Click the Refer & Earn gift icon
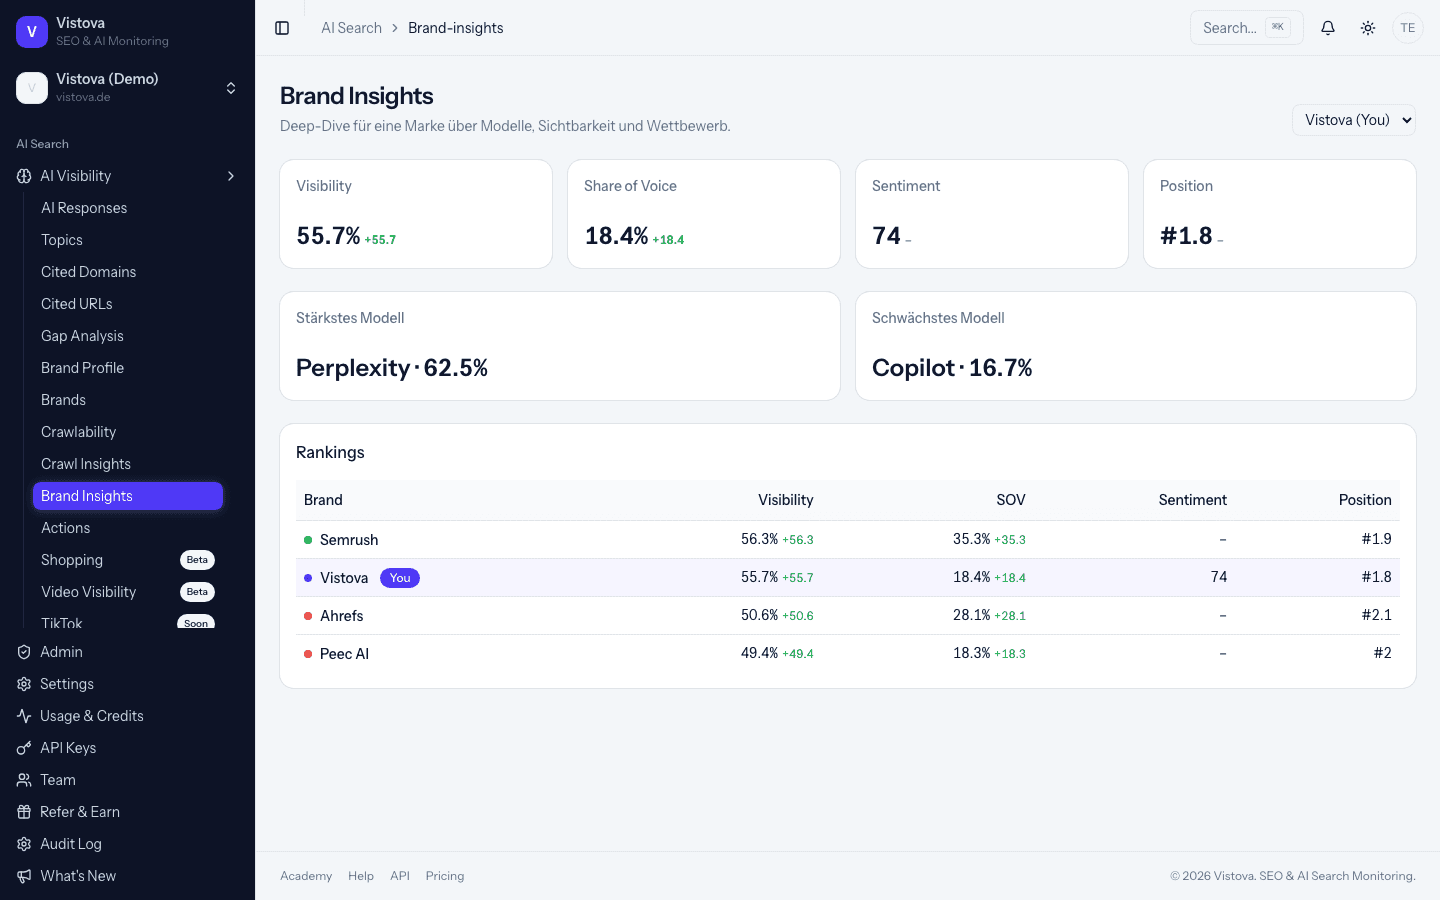This screenshot has height=900, width=1440. click(x=24, y=812)
